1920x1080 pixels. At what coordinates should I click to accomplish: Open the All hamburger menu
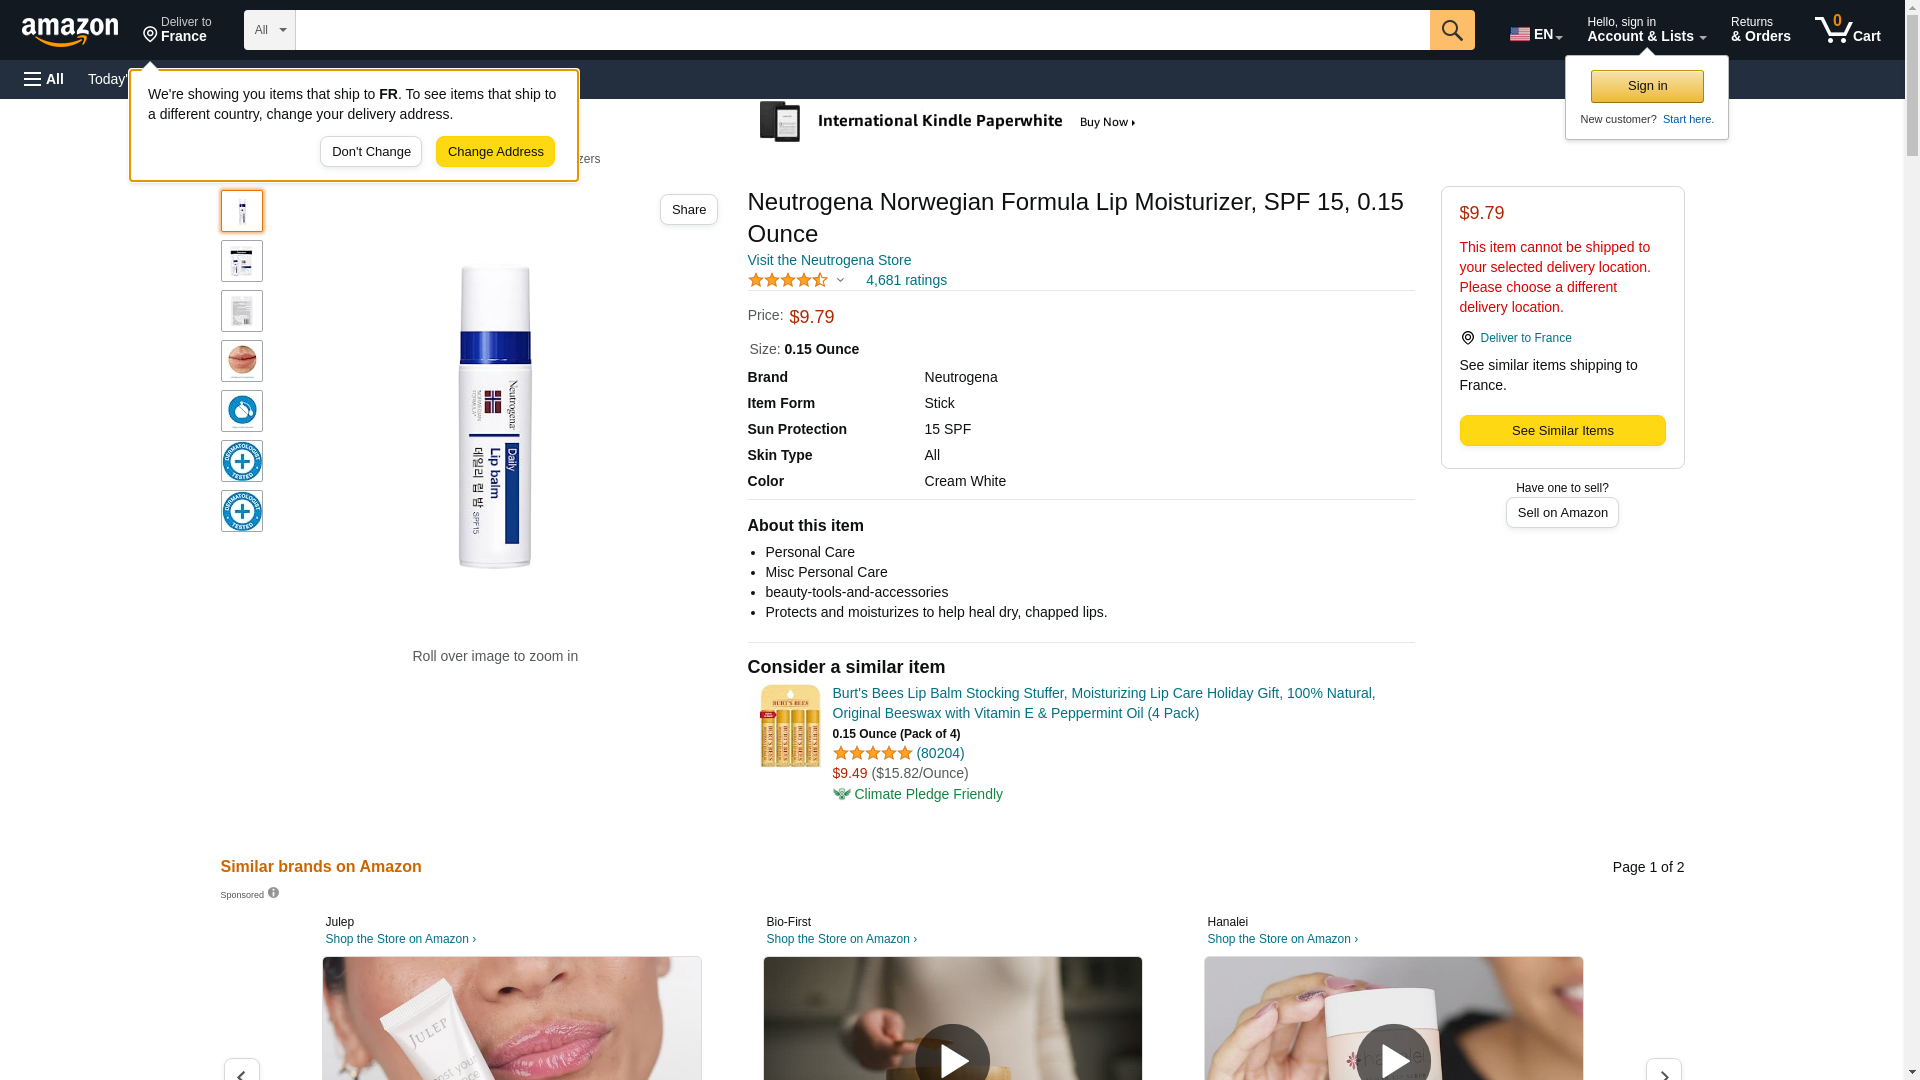click(x=44, y=79)
